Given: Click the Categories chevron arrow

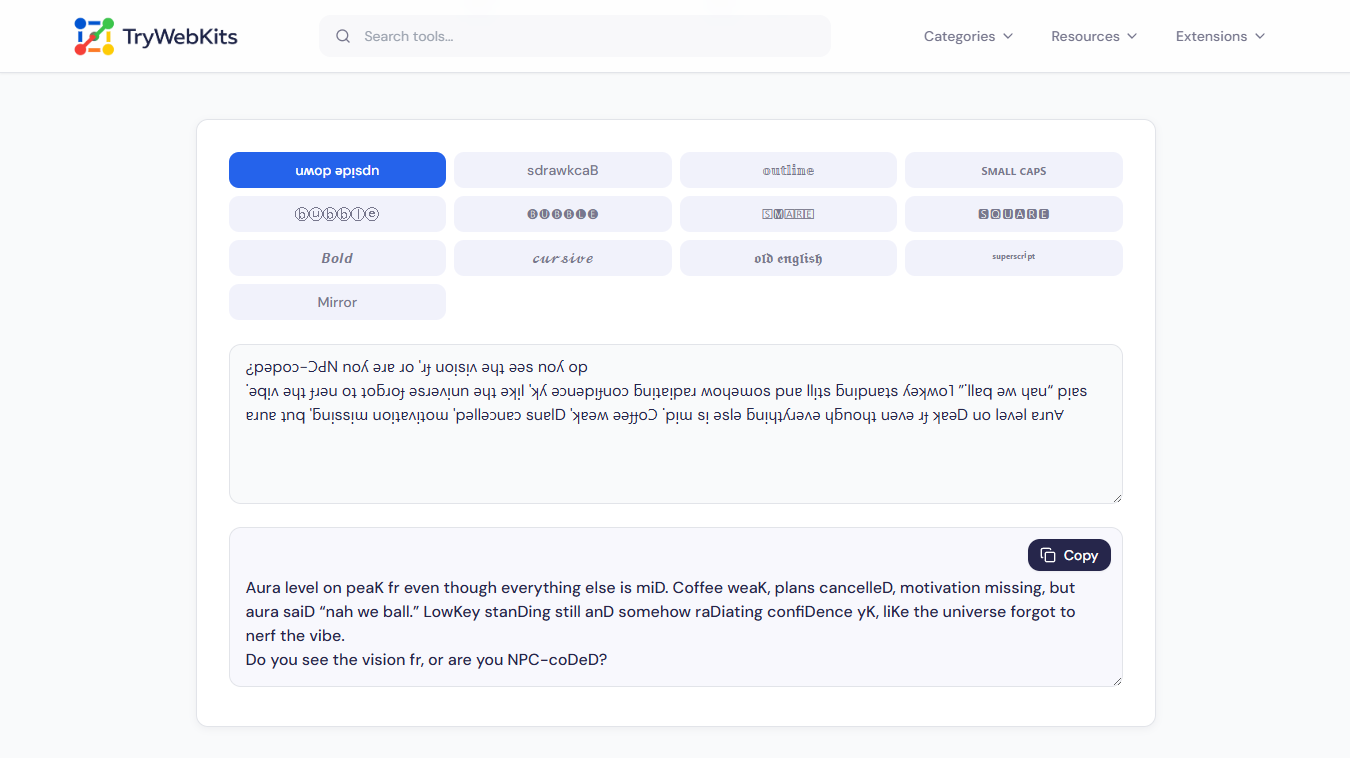Looking at the screenshot, I should tap(1008, 36).
